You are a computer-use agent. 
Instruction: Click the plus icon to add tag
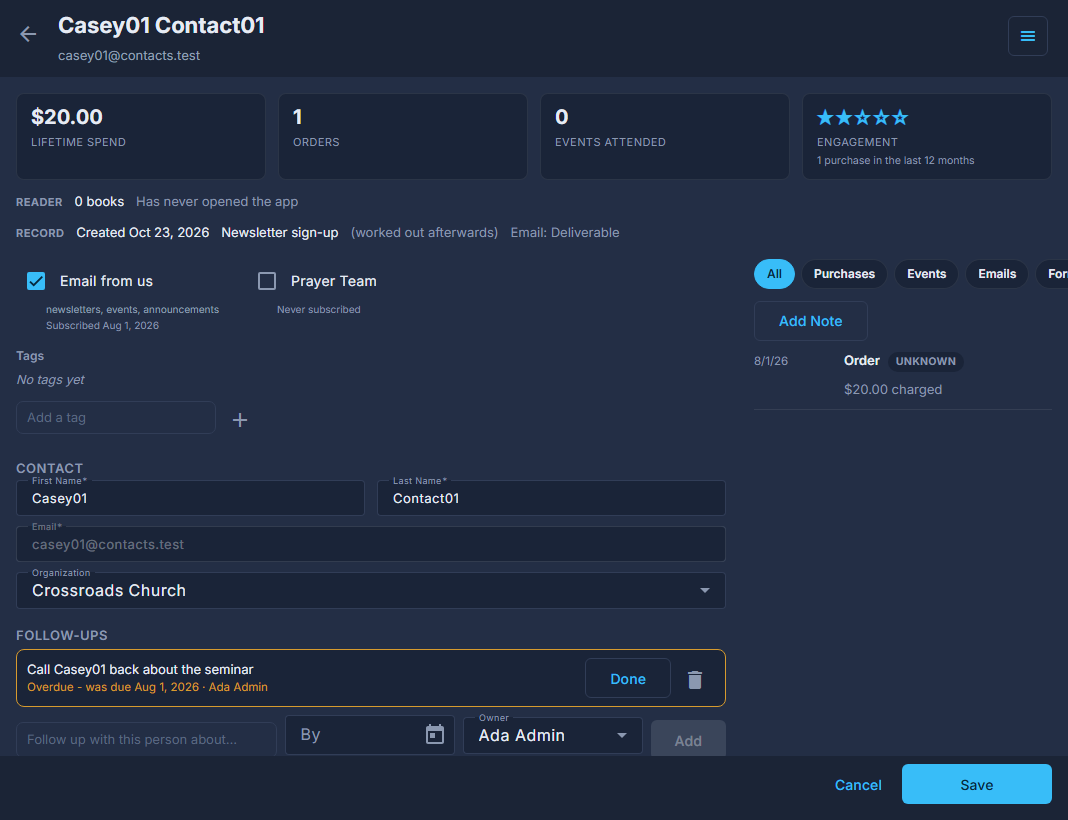tap(240, 420)
